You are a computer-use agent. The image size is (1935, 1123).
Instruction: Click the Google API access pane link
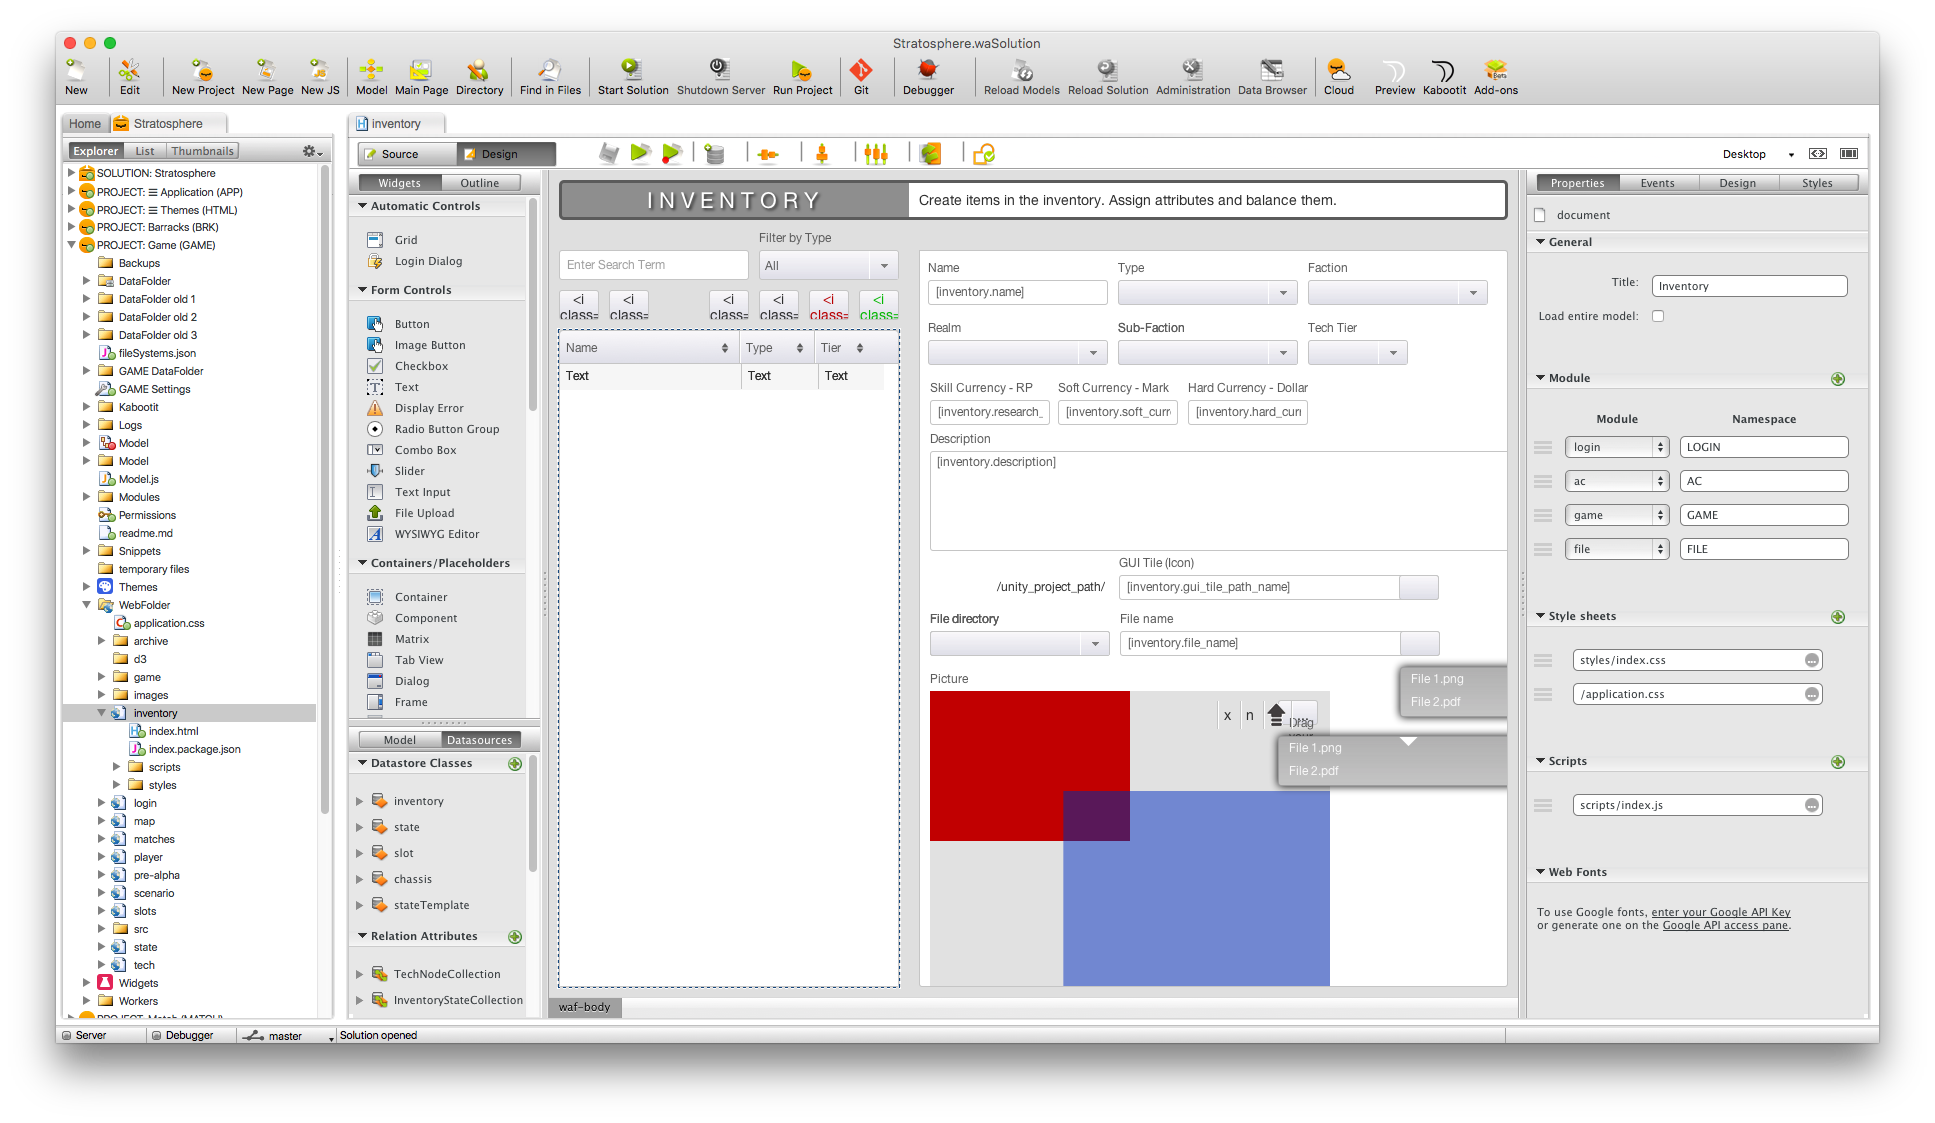pos(1725,926)
